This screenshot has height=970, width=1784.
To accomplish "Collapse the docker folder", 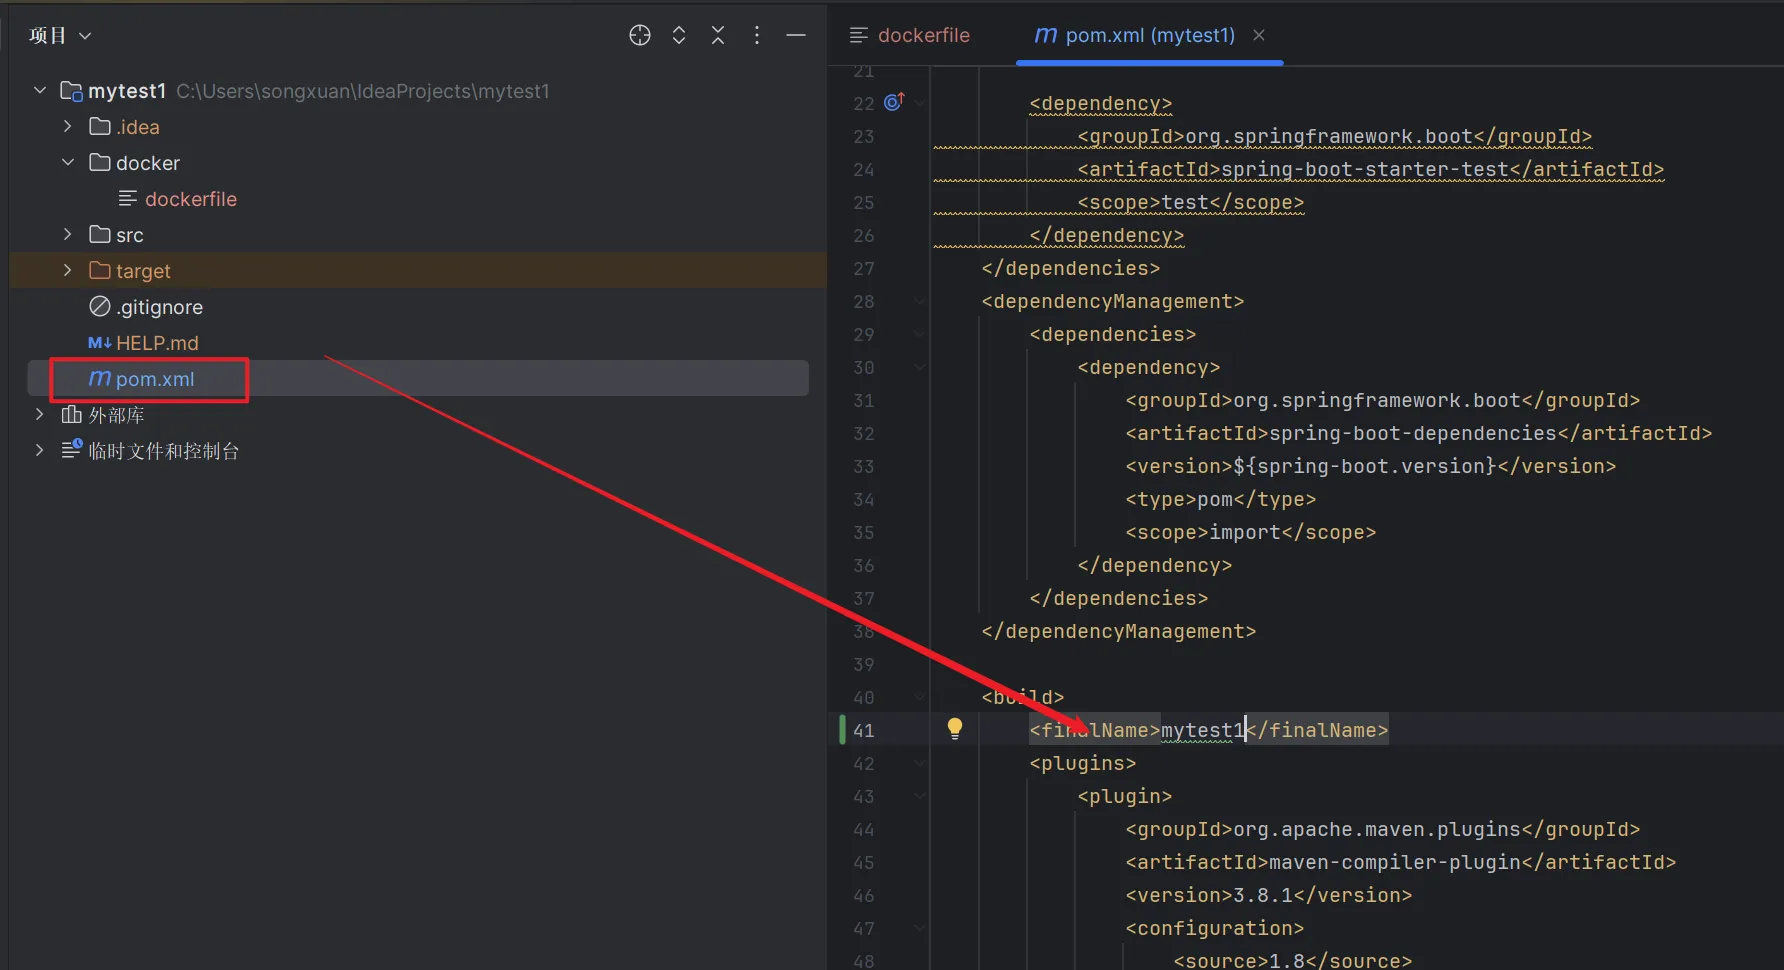I will (x=68, y=163).
